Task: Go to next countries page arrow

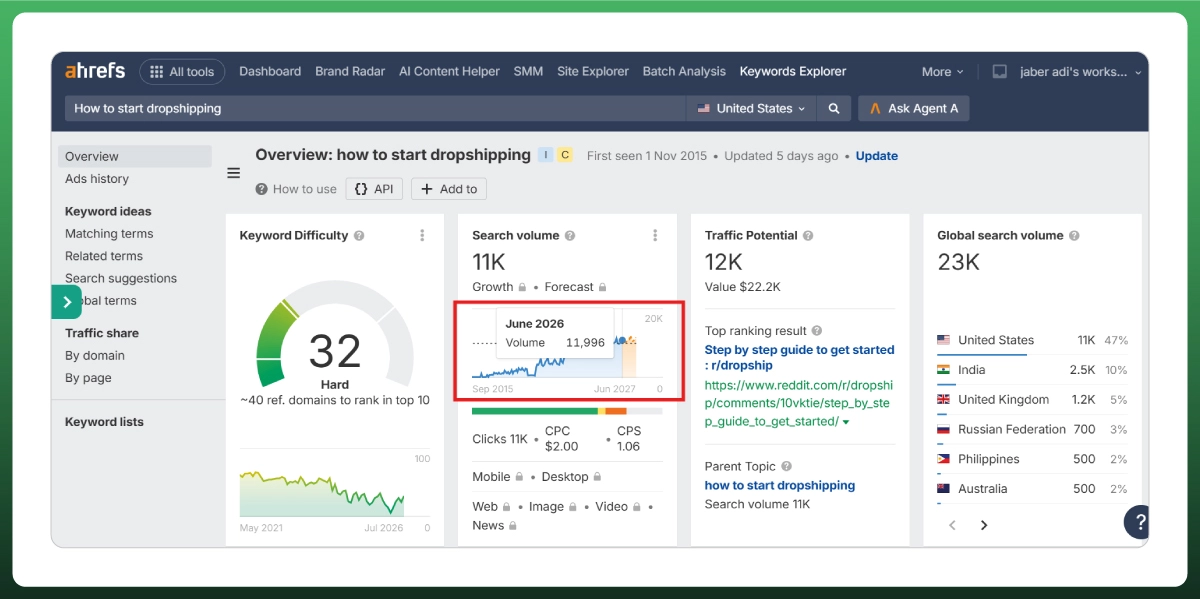Action: [x=984, y=525]
